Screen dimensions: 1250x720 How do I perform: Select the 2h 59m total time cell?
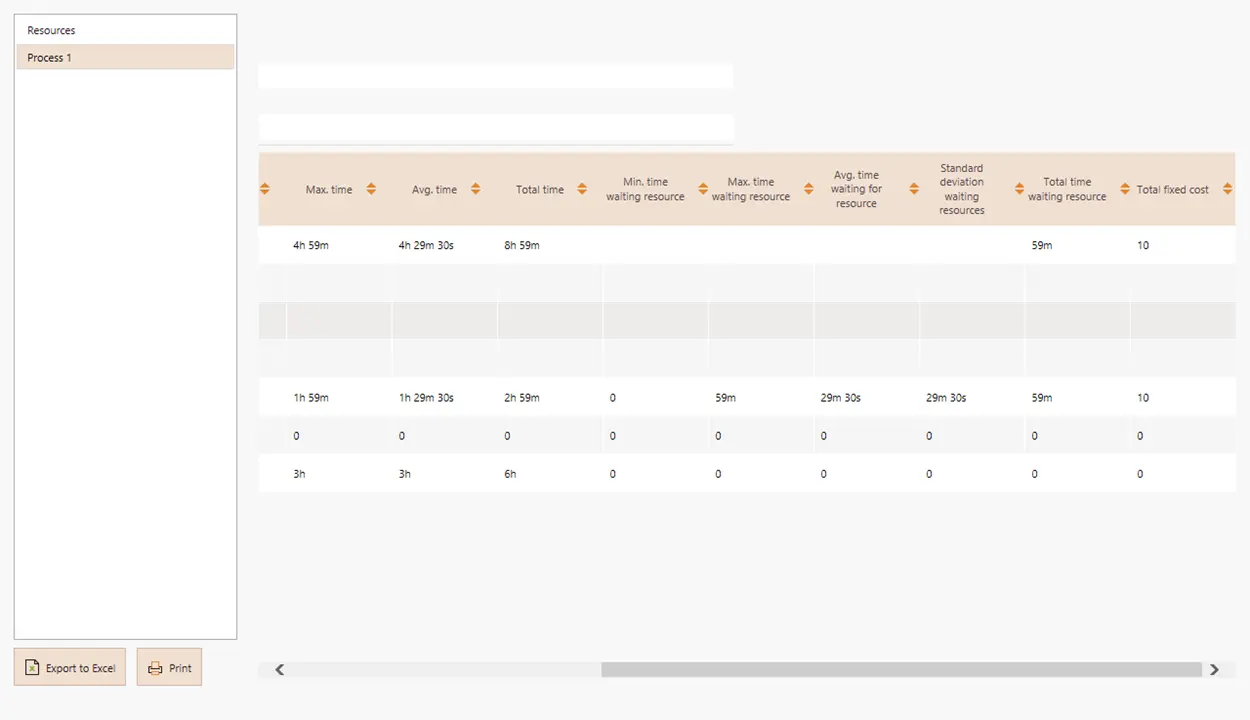click(522, 398)
